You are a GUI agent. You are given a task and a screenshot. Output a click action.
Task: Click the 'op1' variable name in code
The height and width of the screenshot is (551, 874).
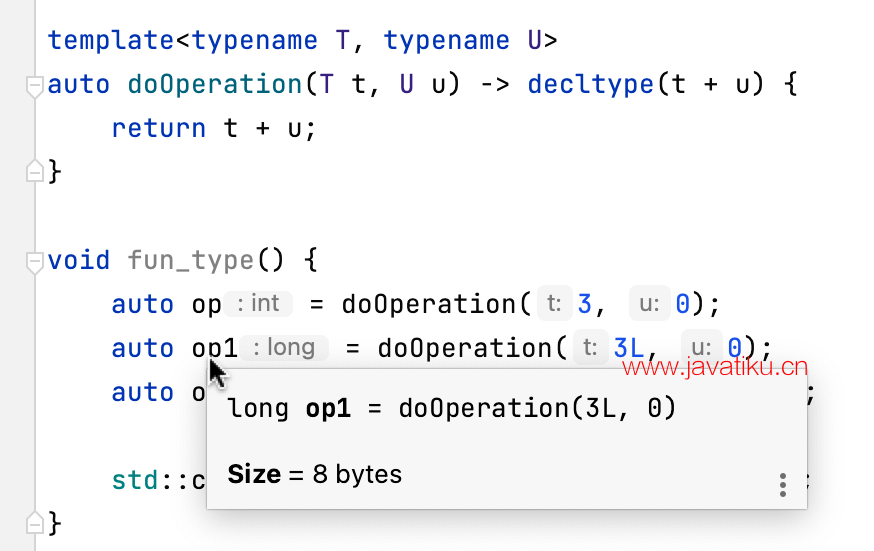(215, 349)
